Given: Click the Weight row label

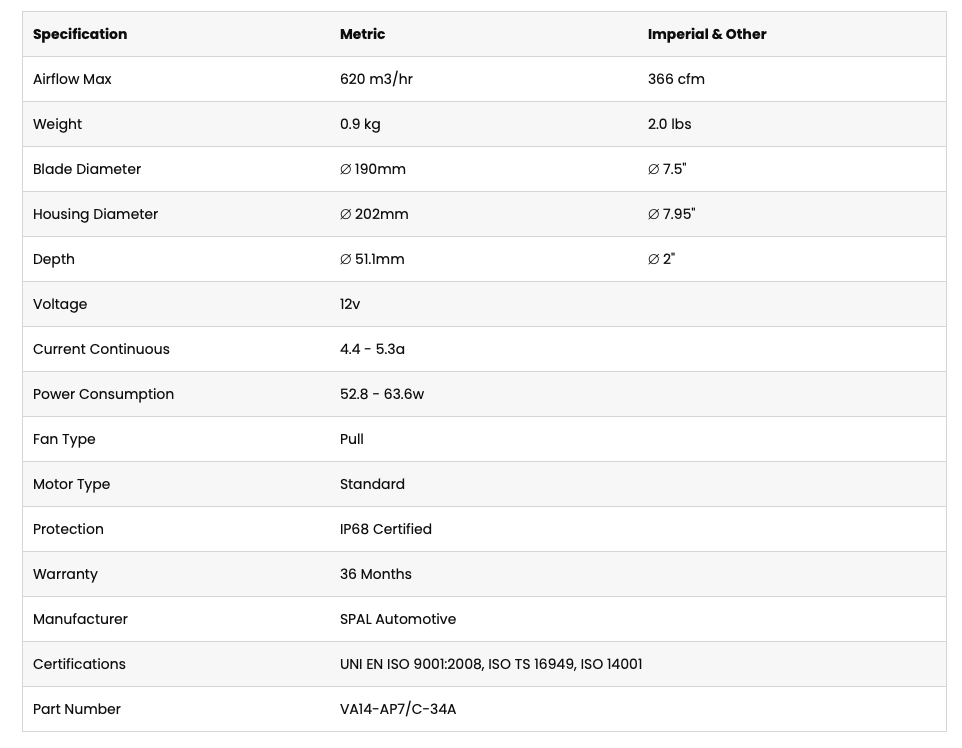Looking at the screenshot, I should click(58, 125).
